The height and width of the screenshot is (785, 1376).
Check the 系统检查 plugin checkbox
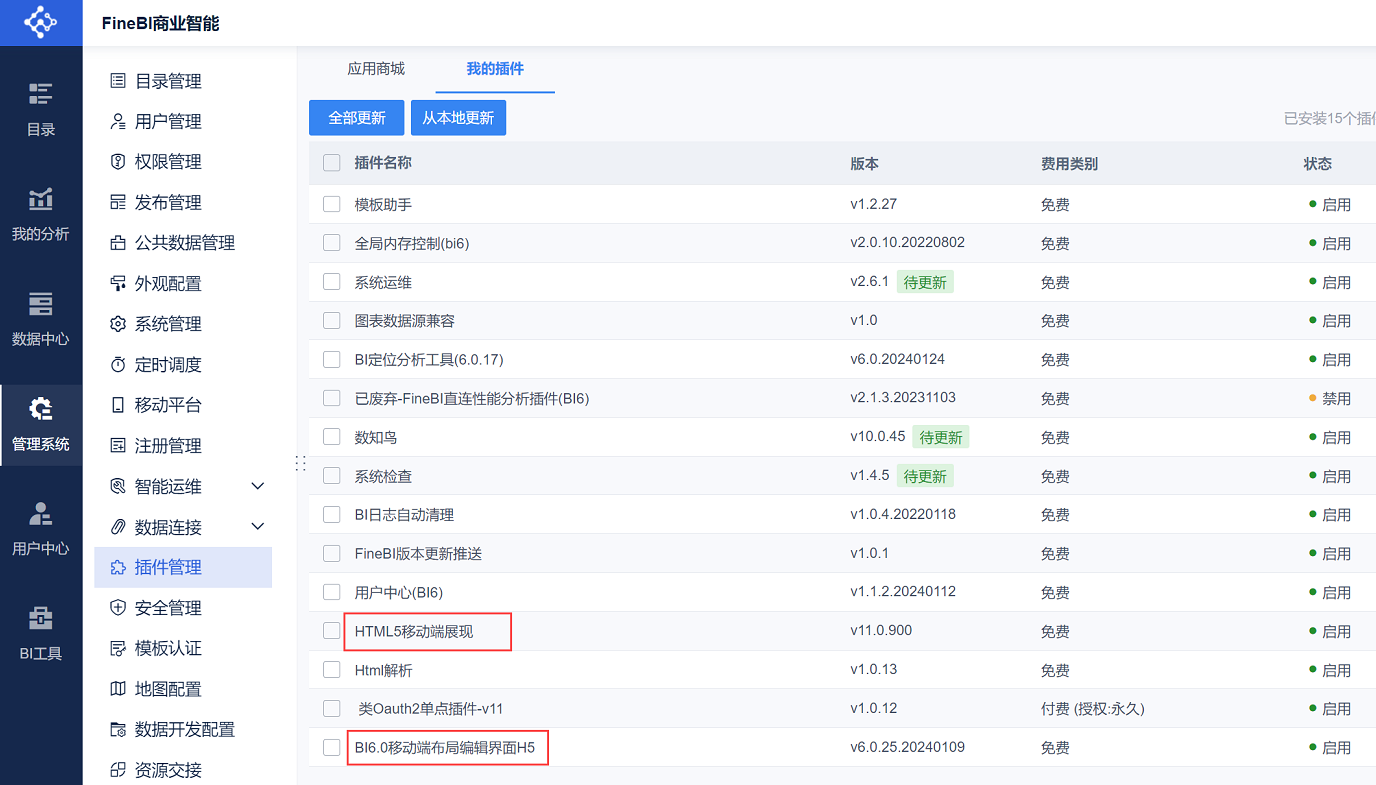coord(332,476)
